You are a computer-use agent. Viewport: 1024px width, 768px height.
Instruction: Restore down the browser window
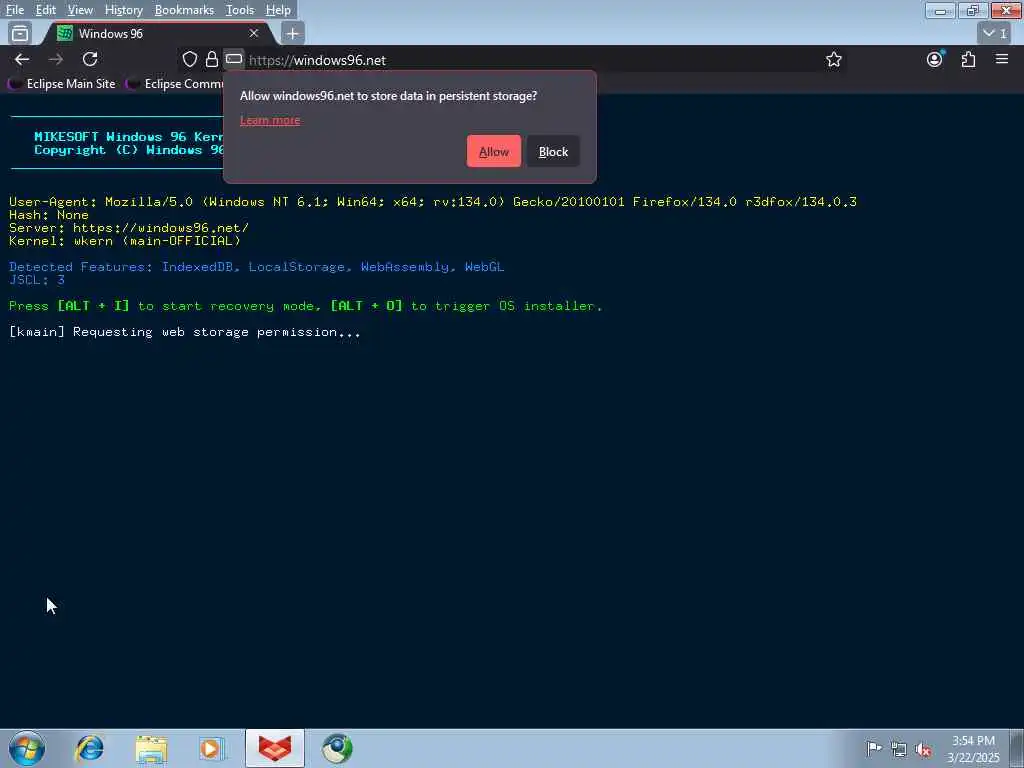972,10
